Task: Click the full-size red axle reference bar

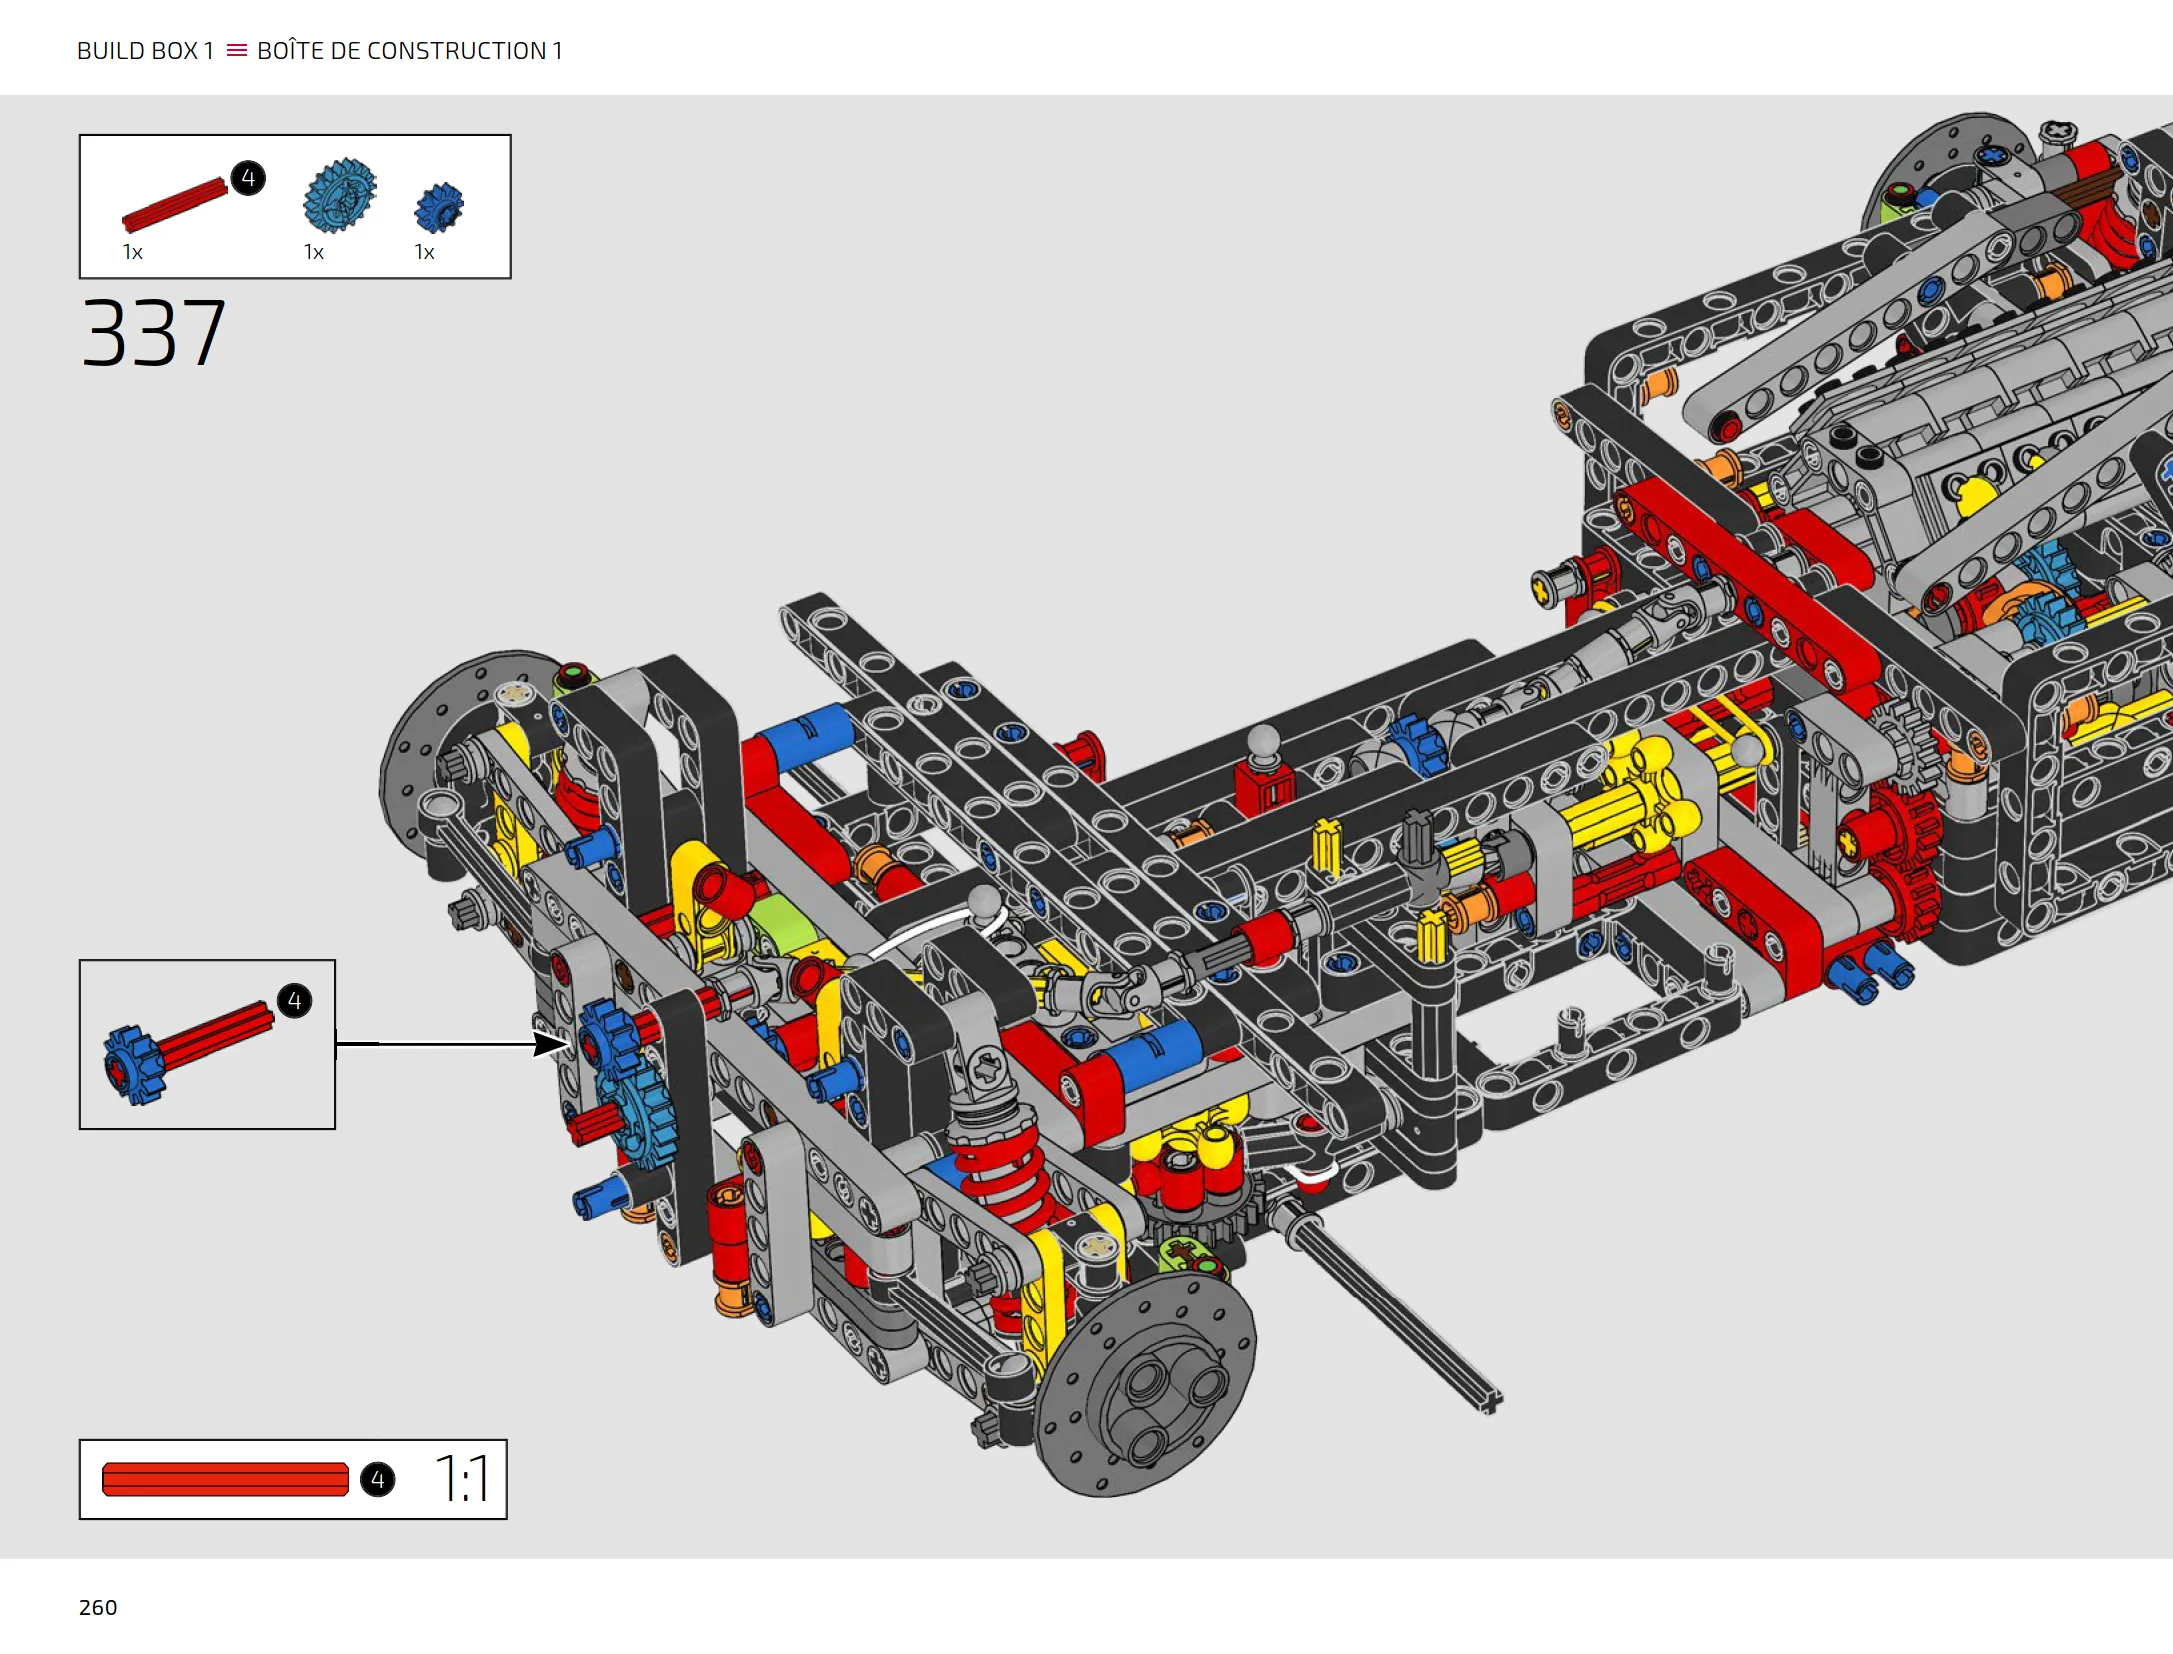Action: tap(225, 1479)
